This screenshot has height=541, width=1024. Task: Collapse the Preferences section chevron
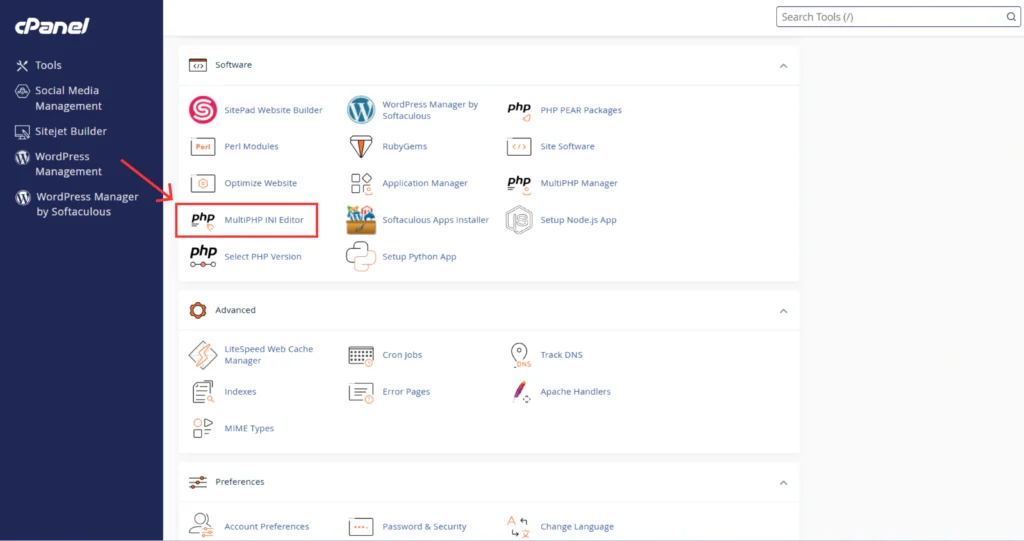click(x=783, y=482)
